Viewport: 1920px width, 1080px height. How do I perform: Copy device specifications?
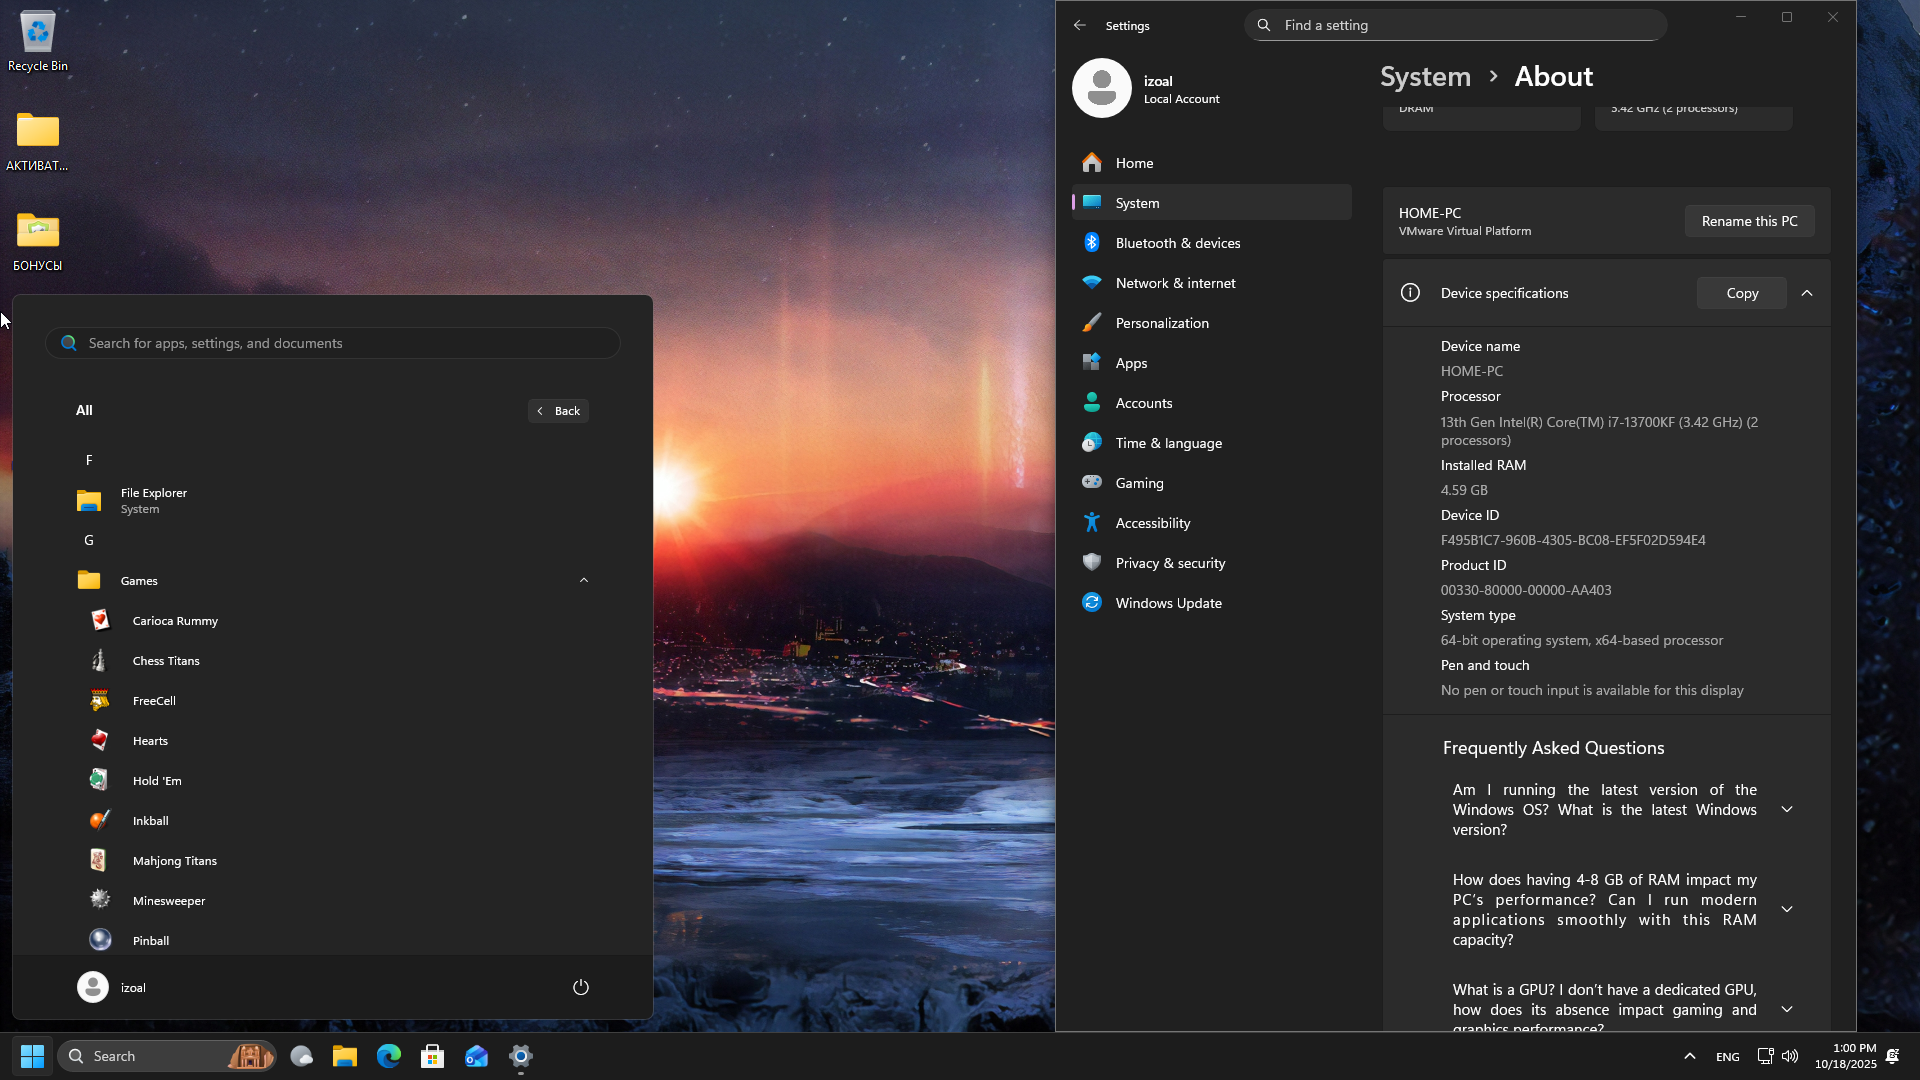(x=1741, y=293)
